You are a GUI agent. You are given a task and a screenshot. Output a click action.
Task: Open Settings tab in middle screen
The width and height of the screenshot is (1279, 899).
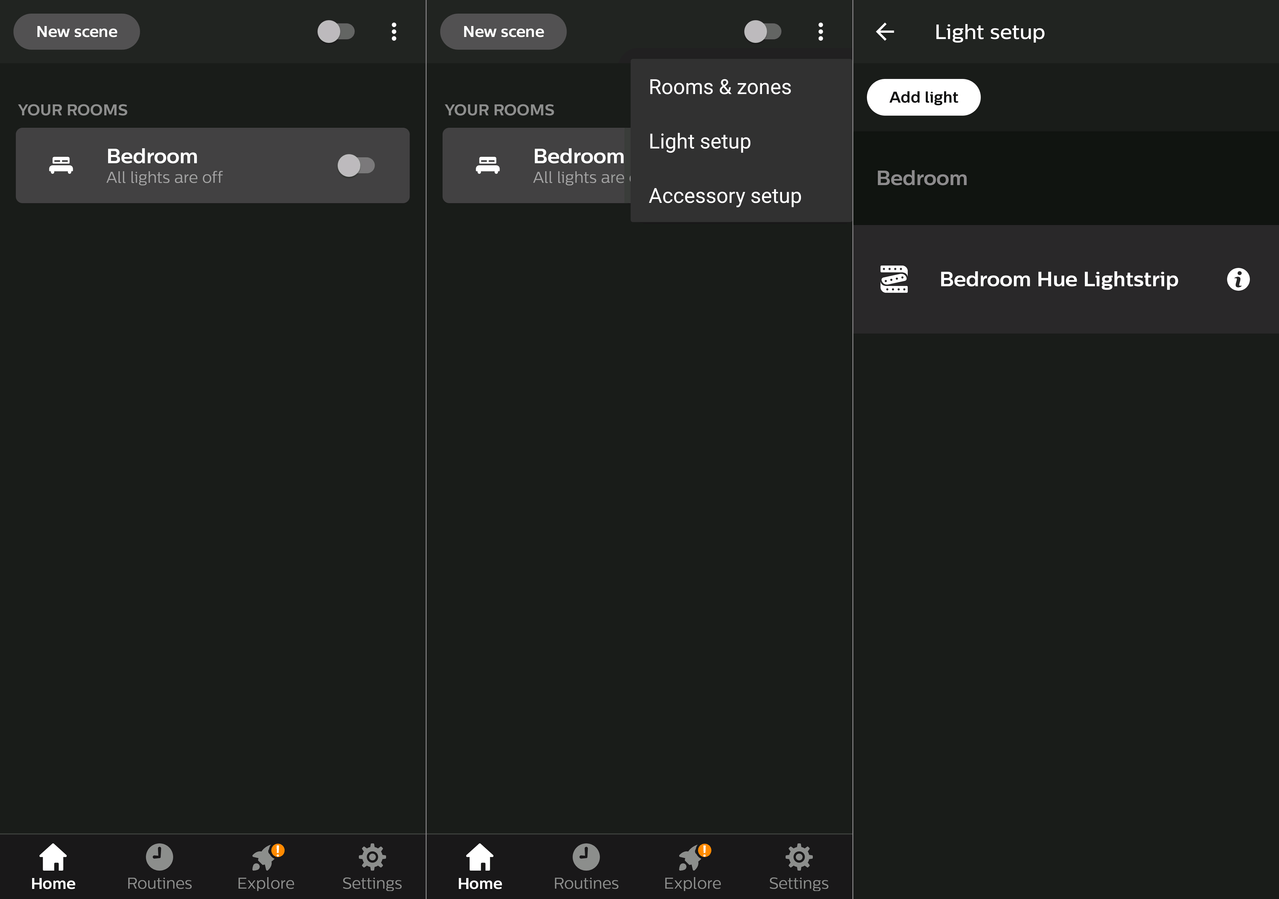tap(798, 867)
